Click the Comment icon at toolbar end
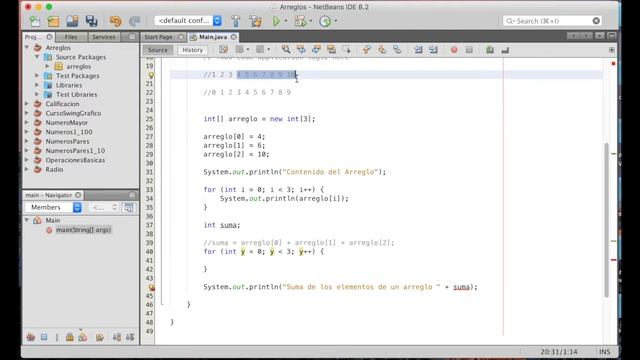The image size is (640, 360). tap(505, 50)
